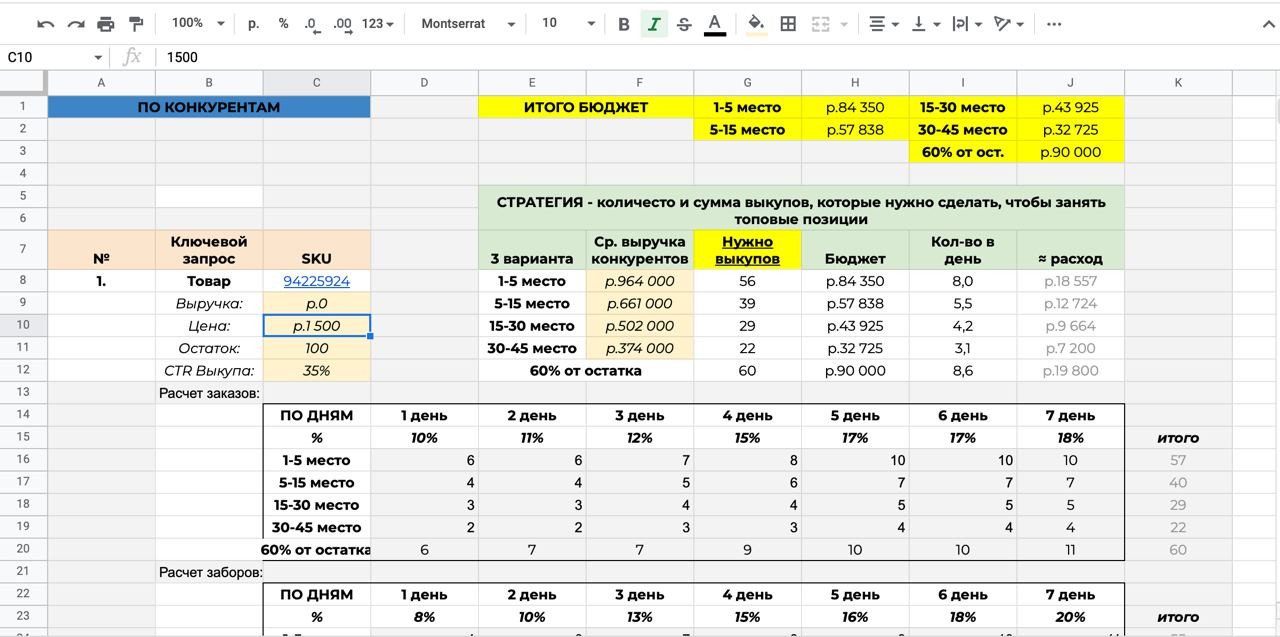Image resolution: width=1280 pixels, height=637 pixels.
Task: Select the Бюджет header cell
Action: pos(855,250)
